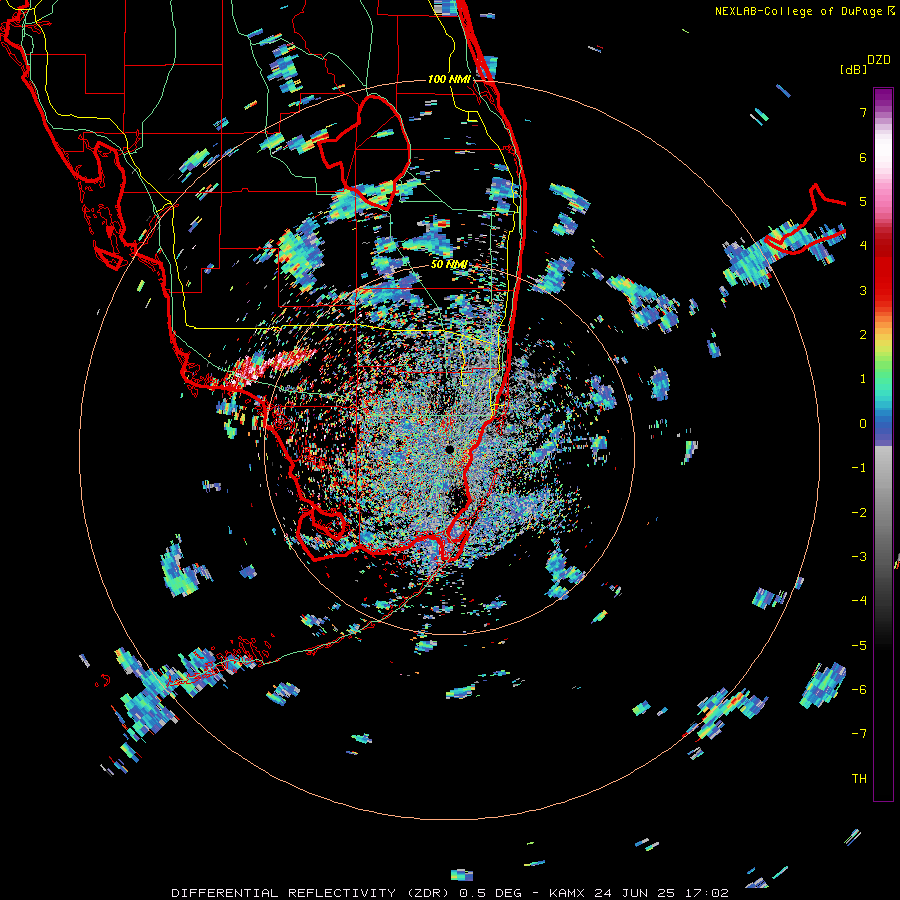Screen dimensions: 900x900
Task: Click the -5 value on color scale
Action: [859, 646]
